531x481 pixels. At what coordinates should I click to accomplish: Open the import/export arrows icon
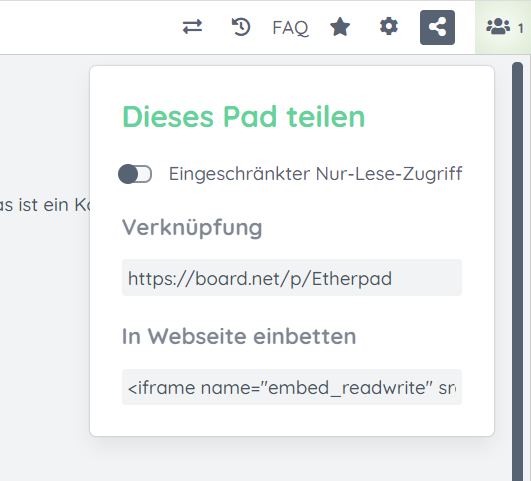coord(192,27)
